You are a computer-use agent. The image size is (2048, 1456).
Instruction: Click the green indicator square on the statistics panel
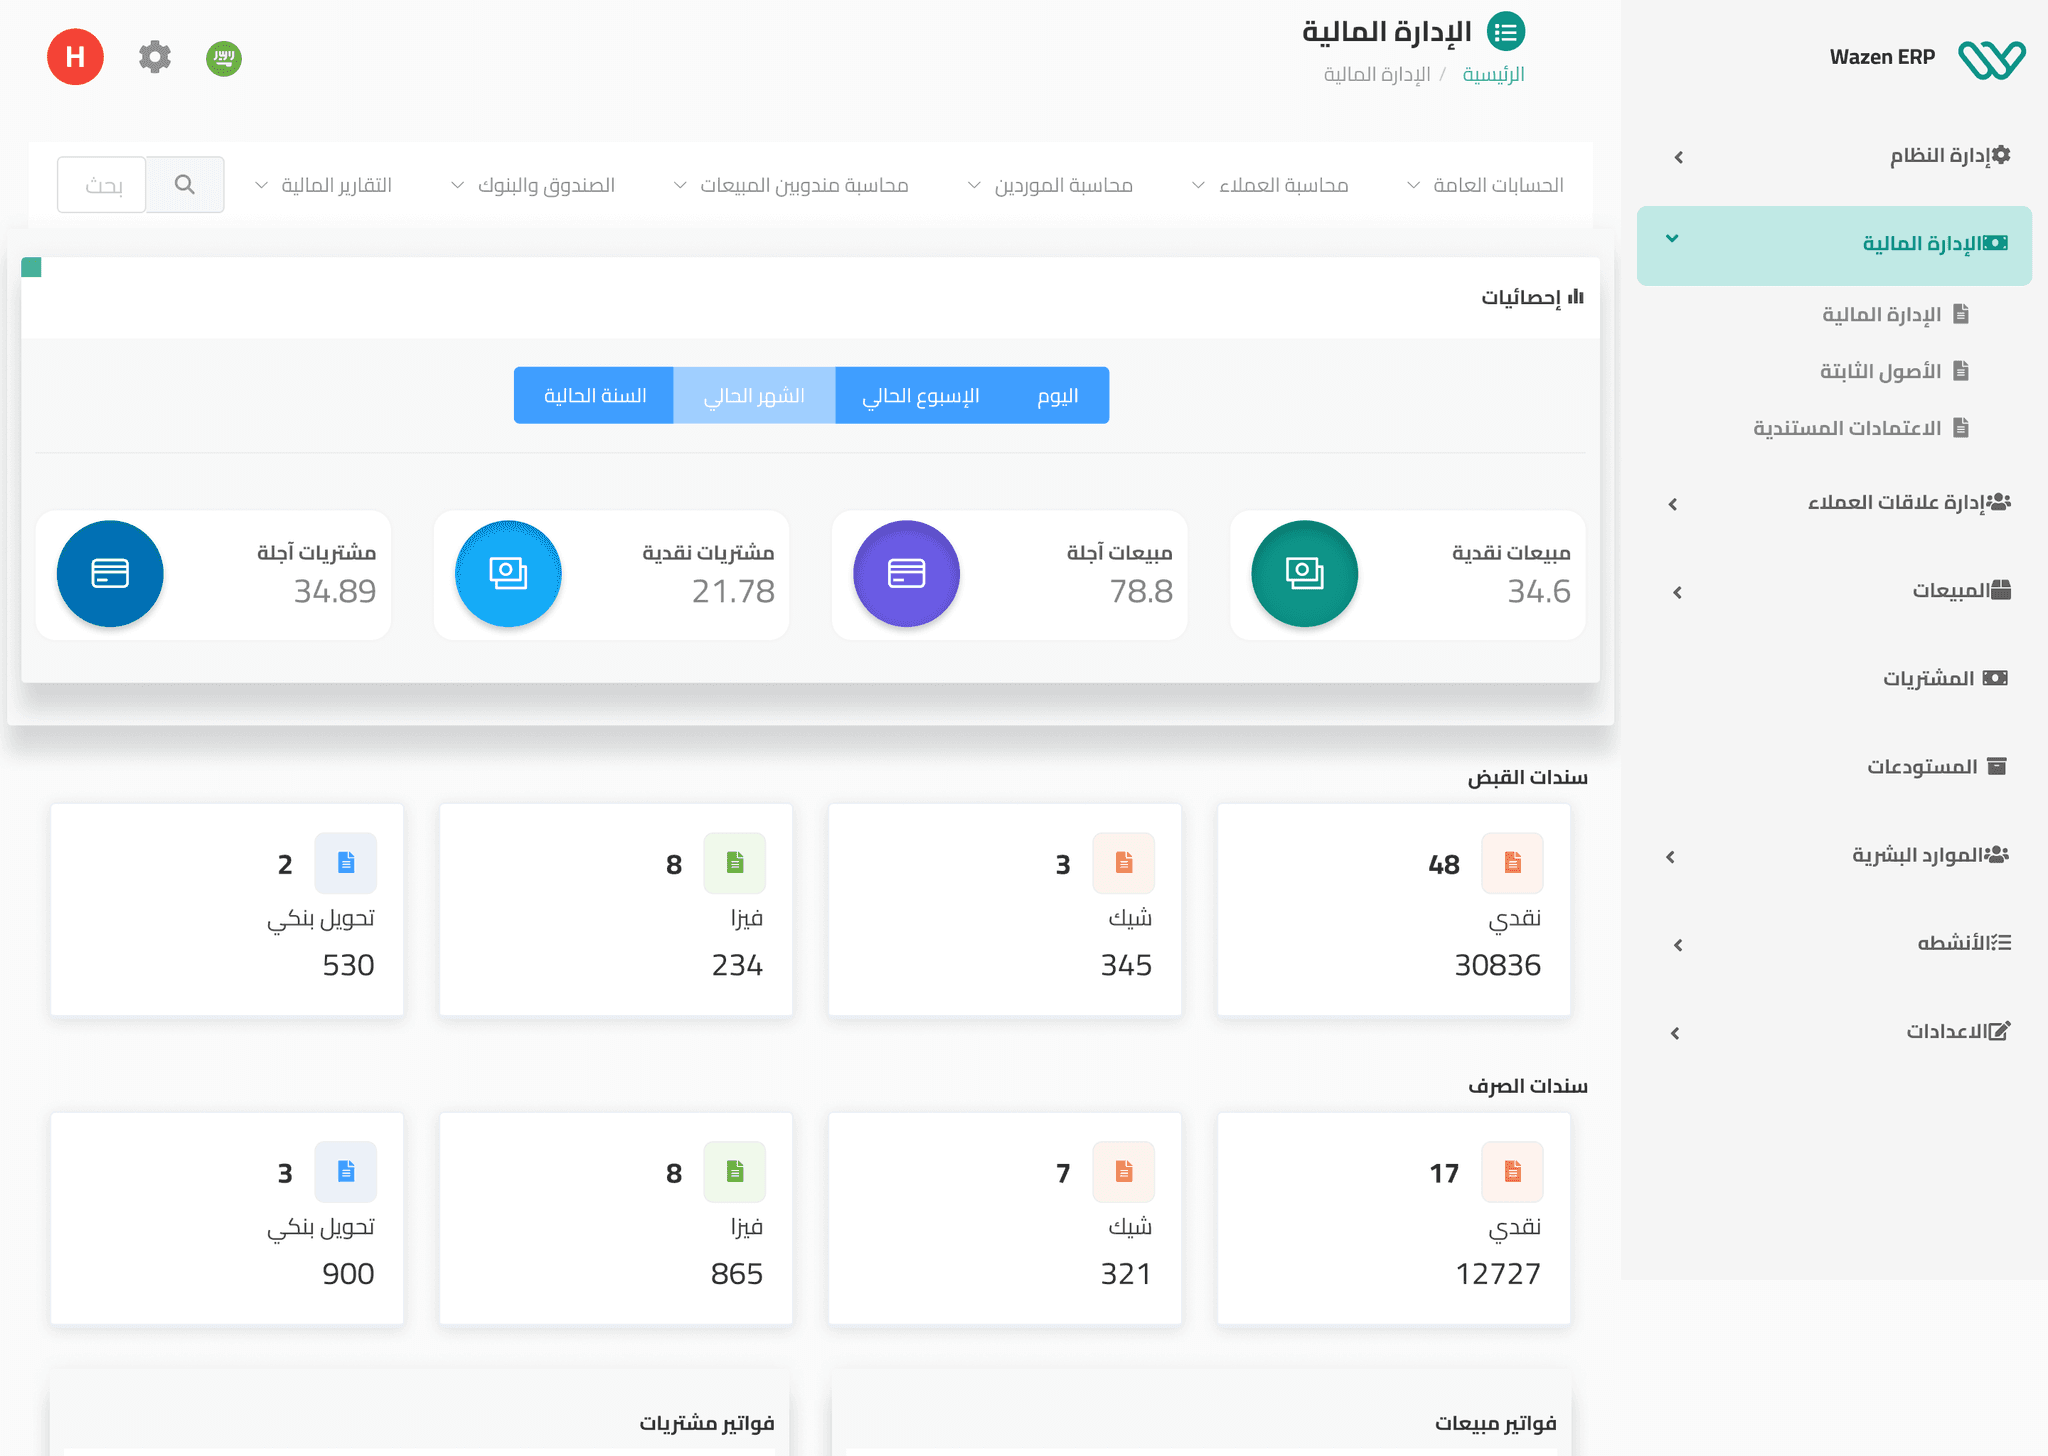pyautogui.click(x=33, y=267)
